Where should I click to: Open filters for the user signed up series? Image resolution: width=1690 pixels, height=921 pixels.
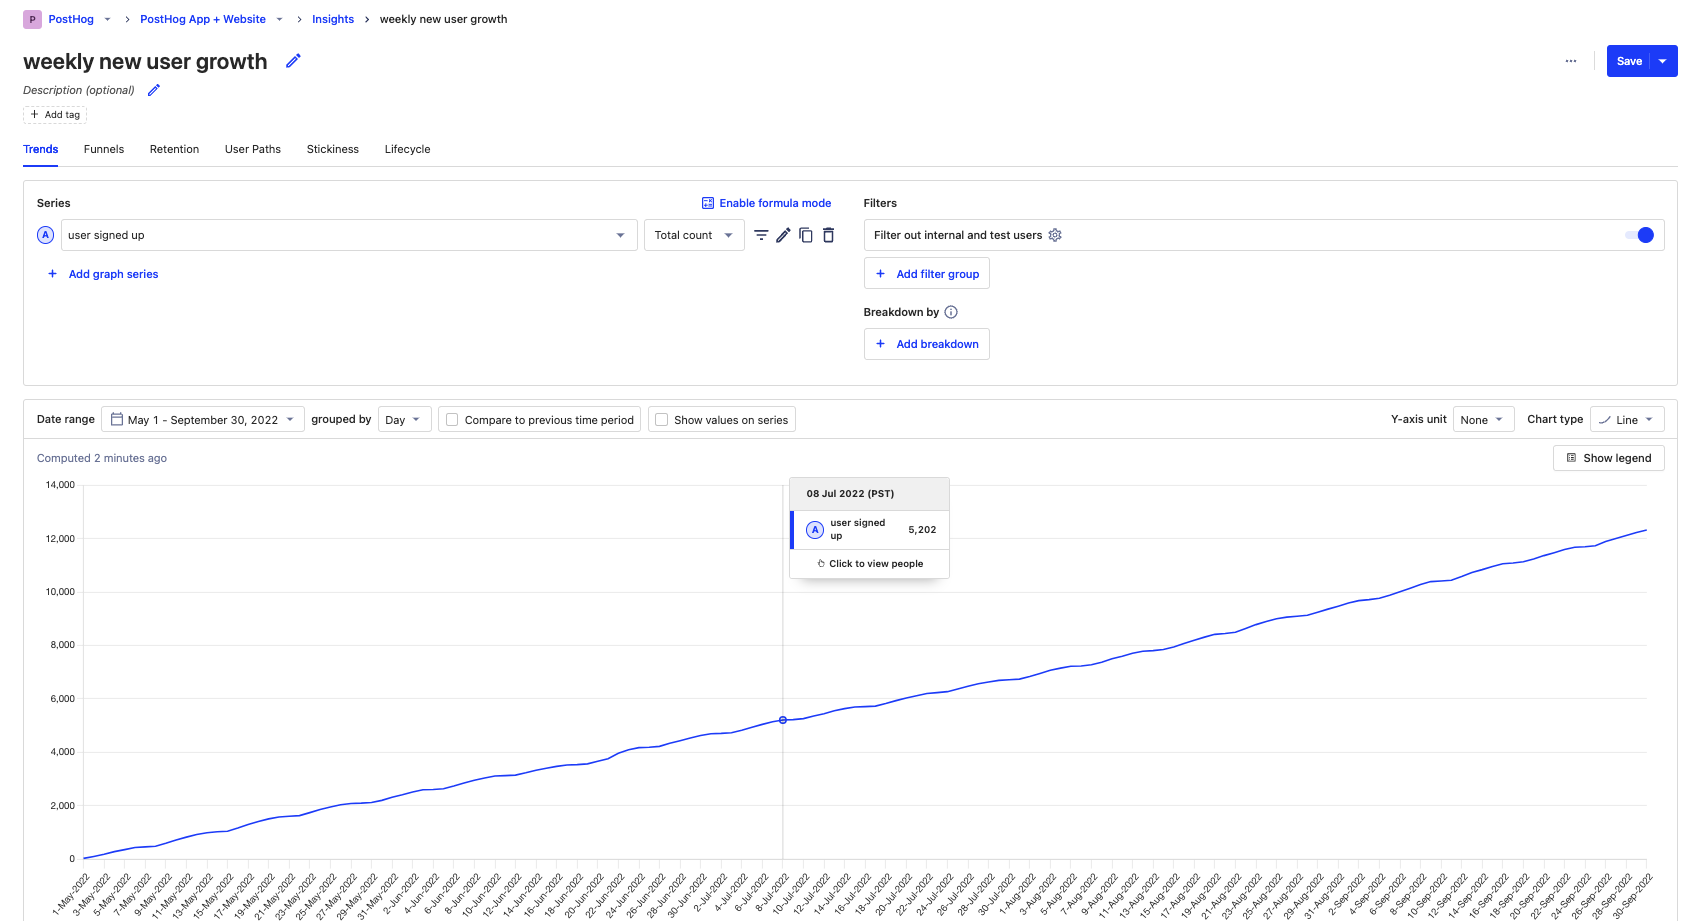click(762, 234)
